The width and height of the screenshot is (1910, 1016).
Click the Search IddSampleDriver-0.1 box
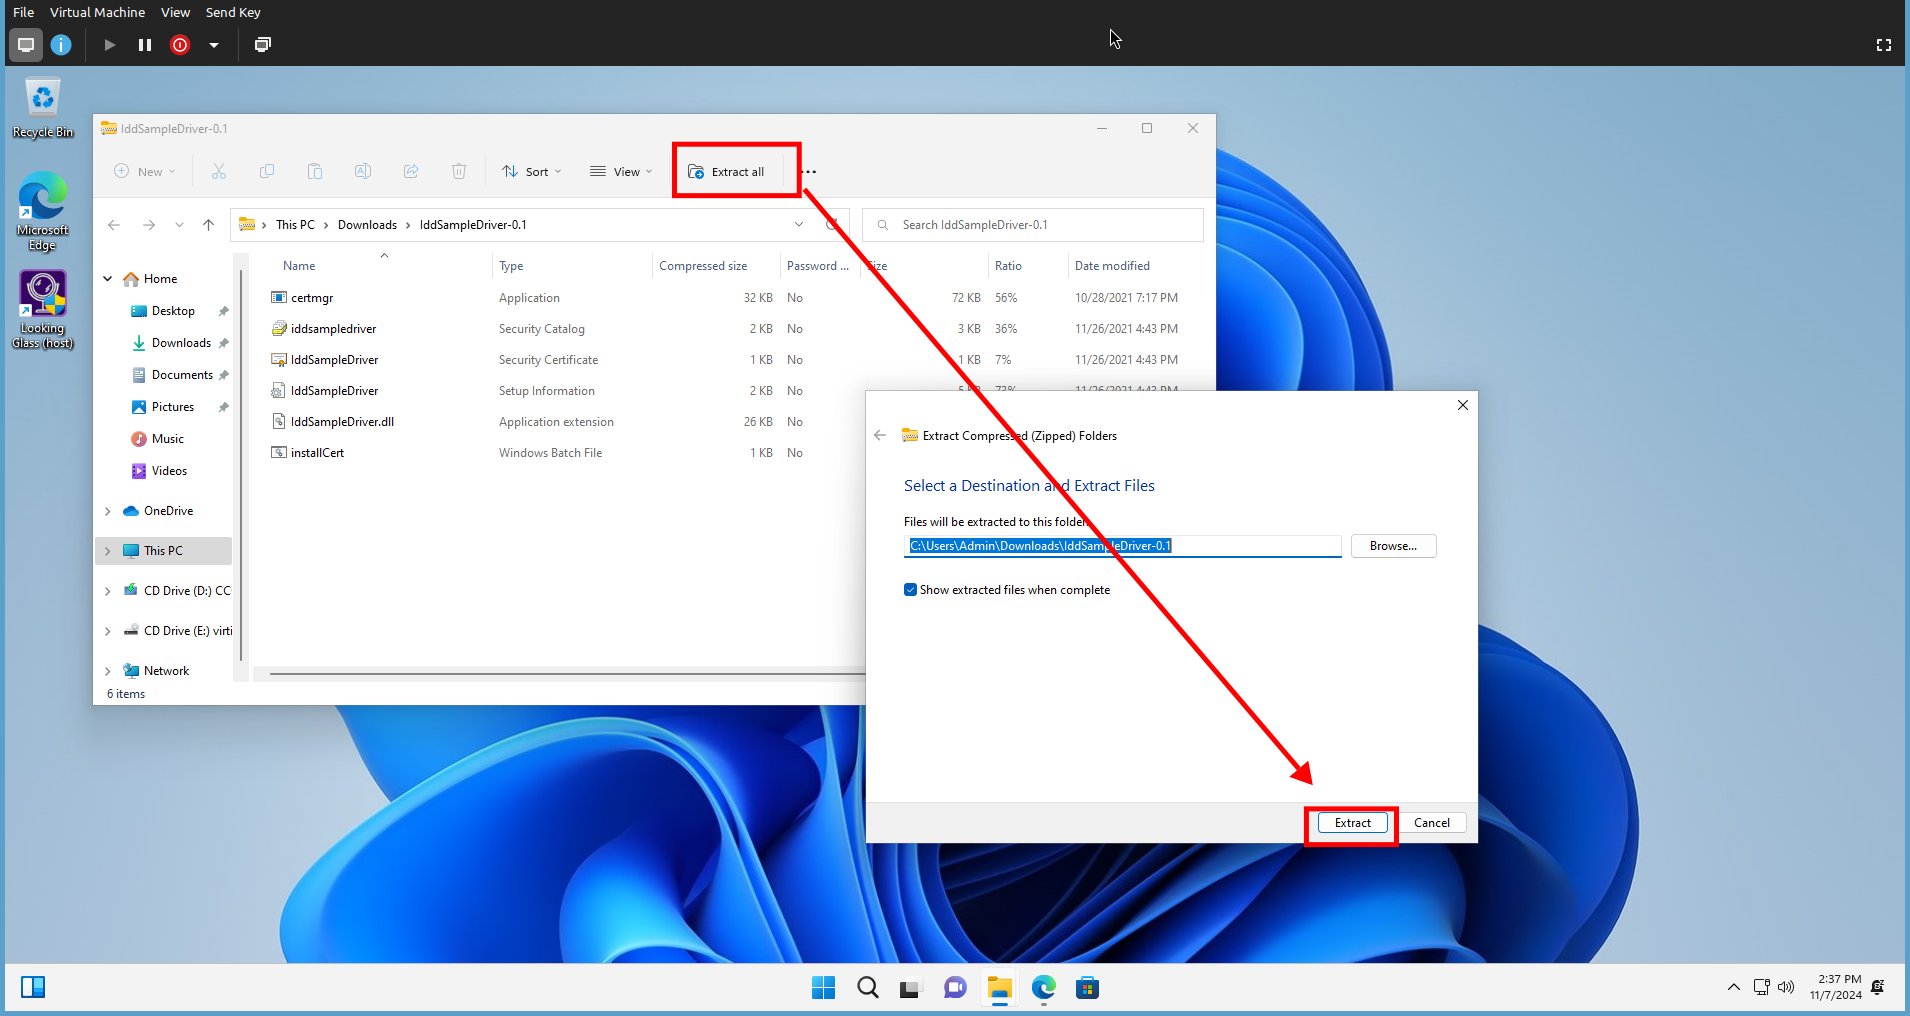coord(1033,225)
